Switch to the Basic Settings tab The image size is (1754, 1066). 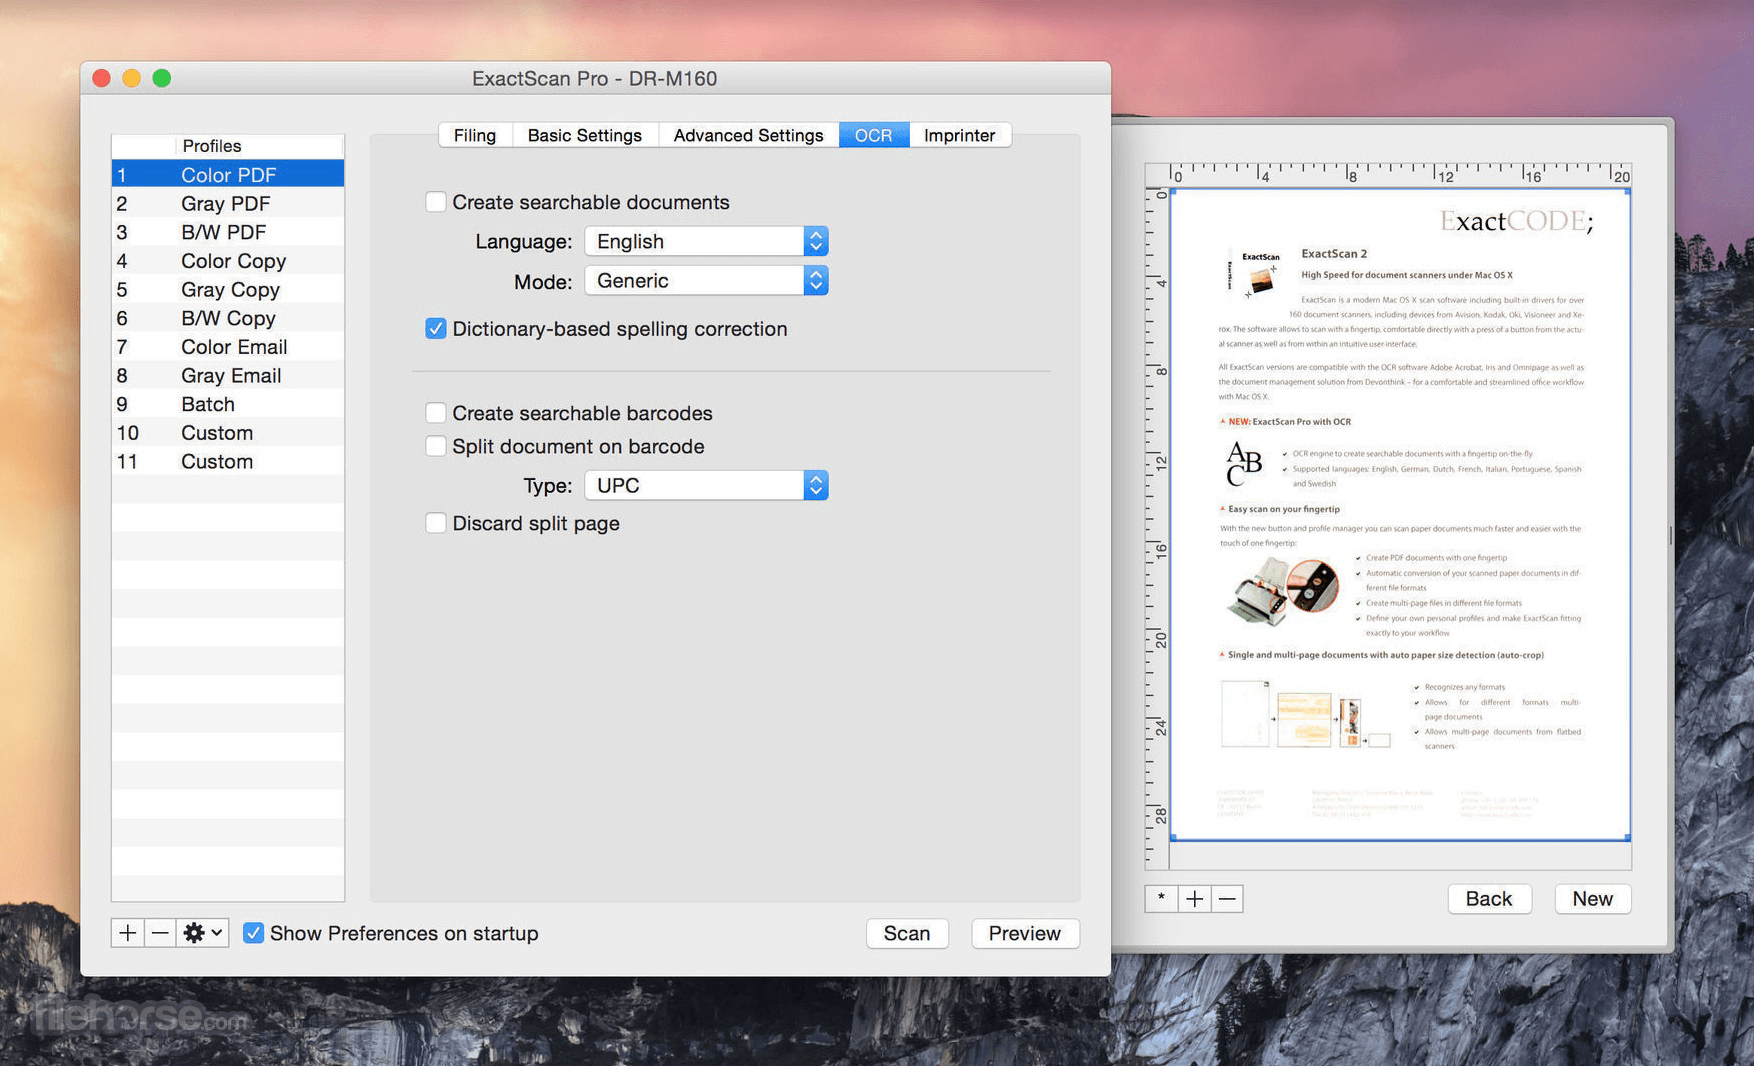coord(585,135)
